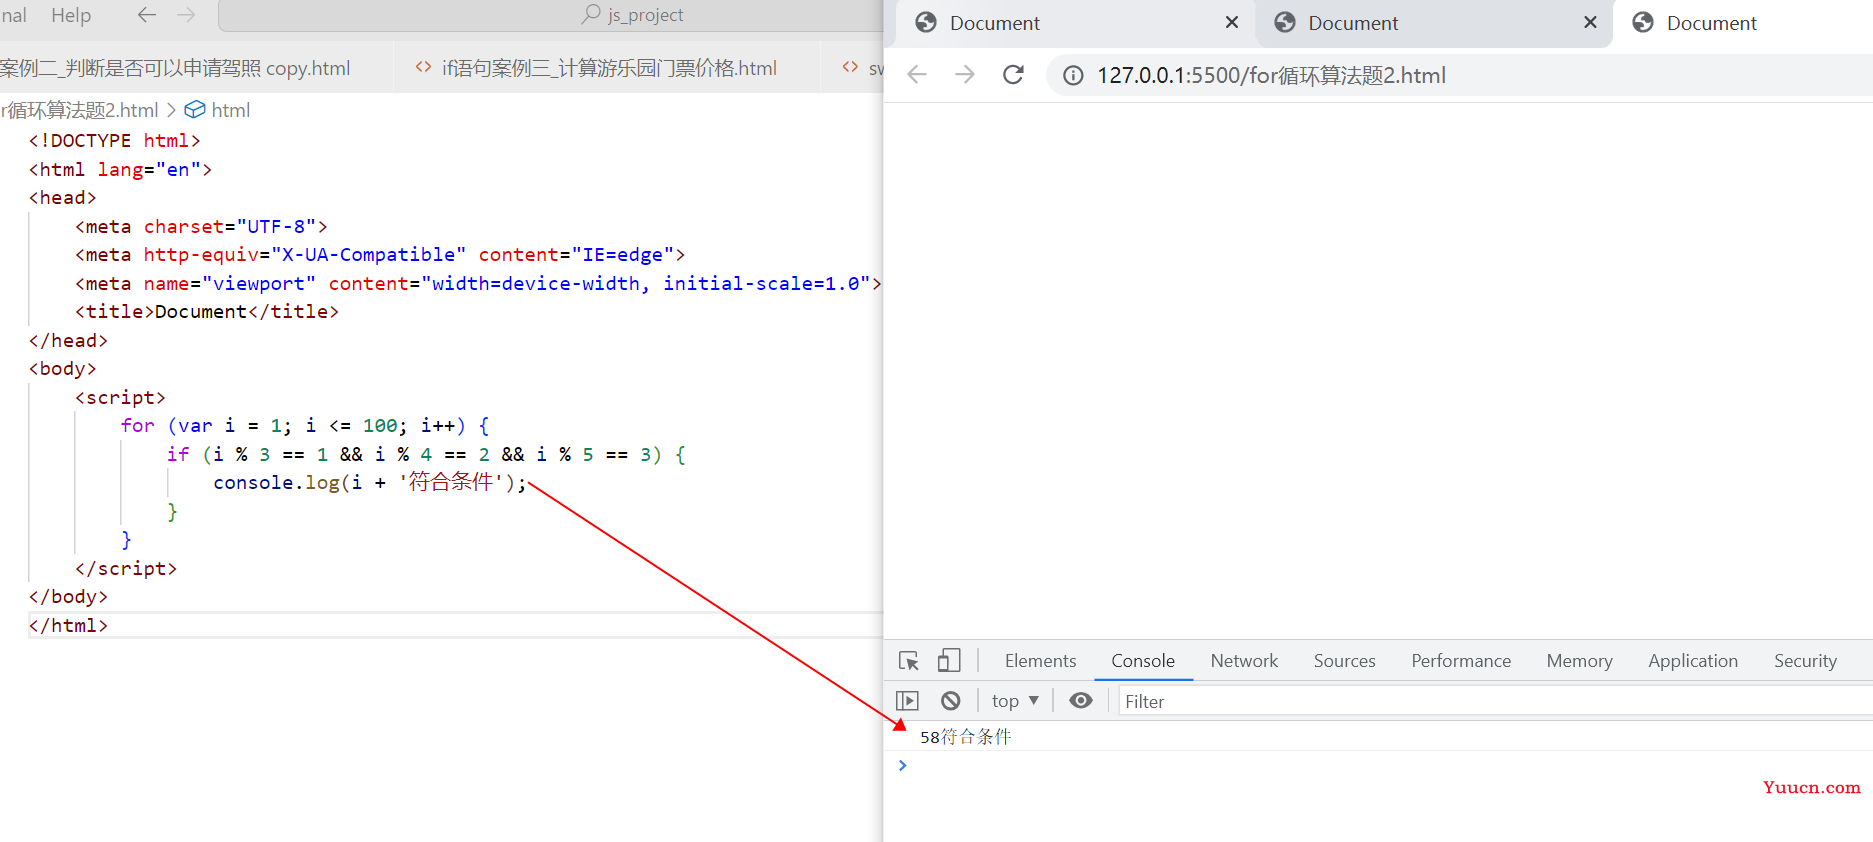
Task: Open the Network panel in DevTools
Action: coord(1244,661)
